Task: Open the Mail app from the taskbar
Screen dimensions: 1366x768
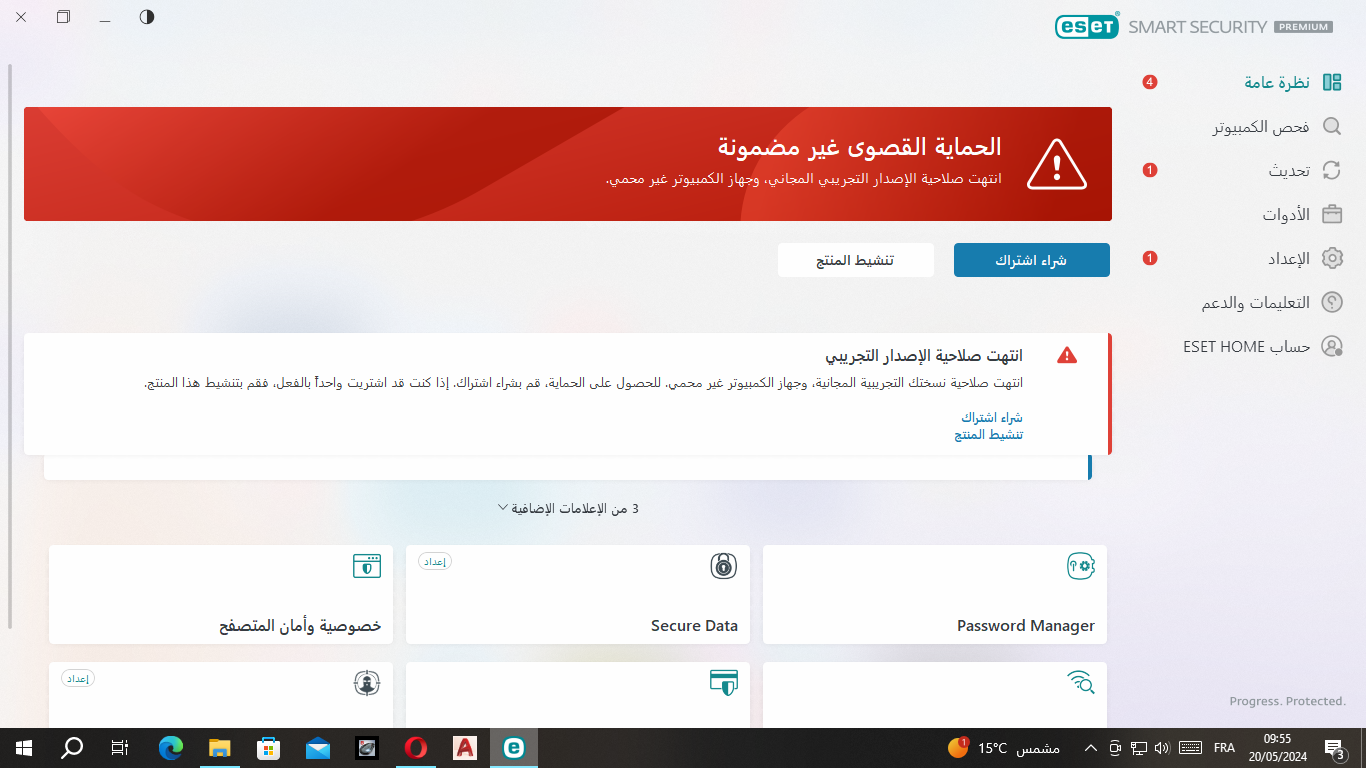Action: 318,747
